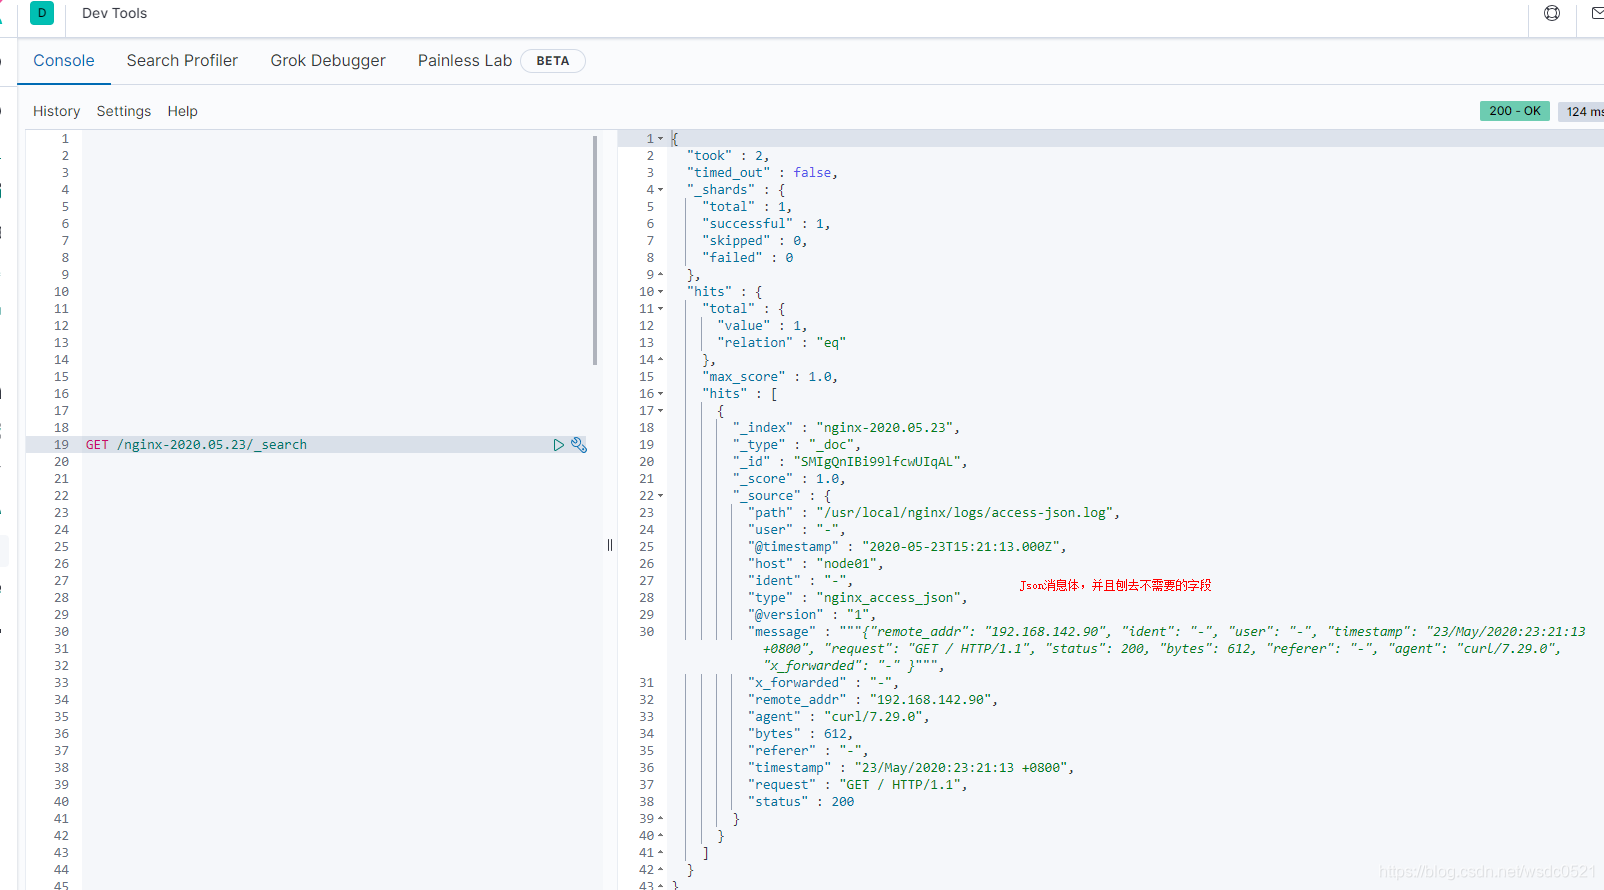Screen dimensions: 1604x890
Task: Collapse outer hits object at line 10
Action: click(660, 292)
